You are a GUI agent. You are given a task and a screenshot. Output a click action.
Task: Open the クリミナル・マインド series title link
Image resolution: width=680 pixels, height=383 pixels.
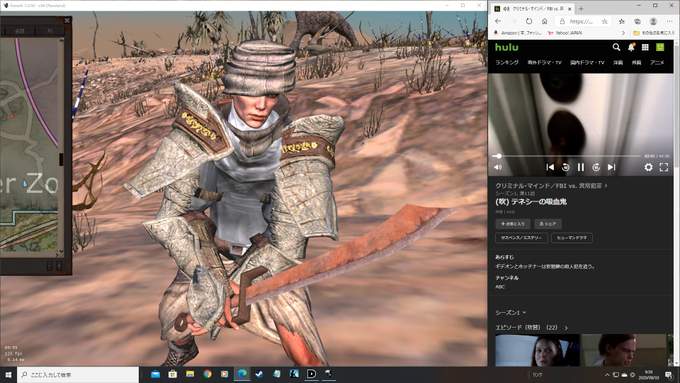[551, 186]
